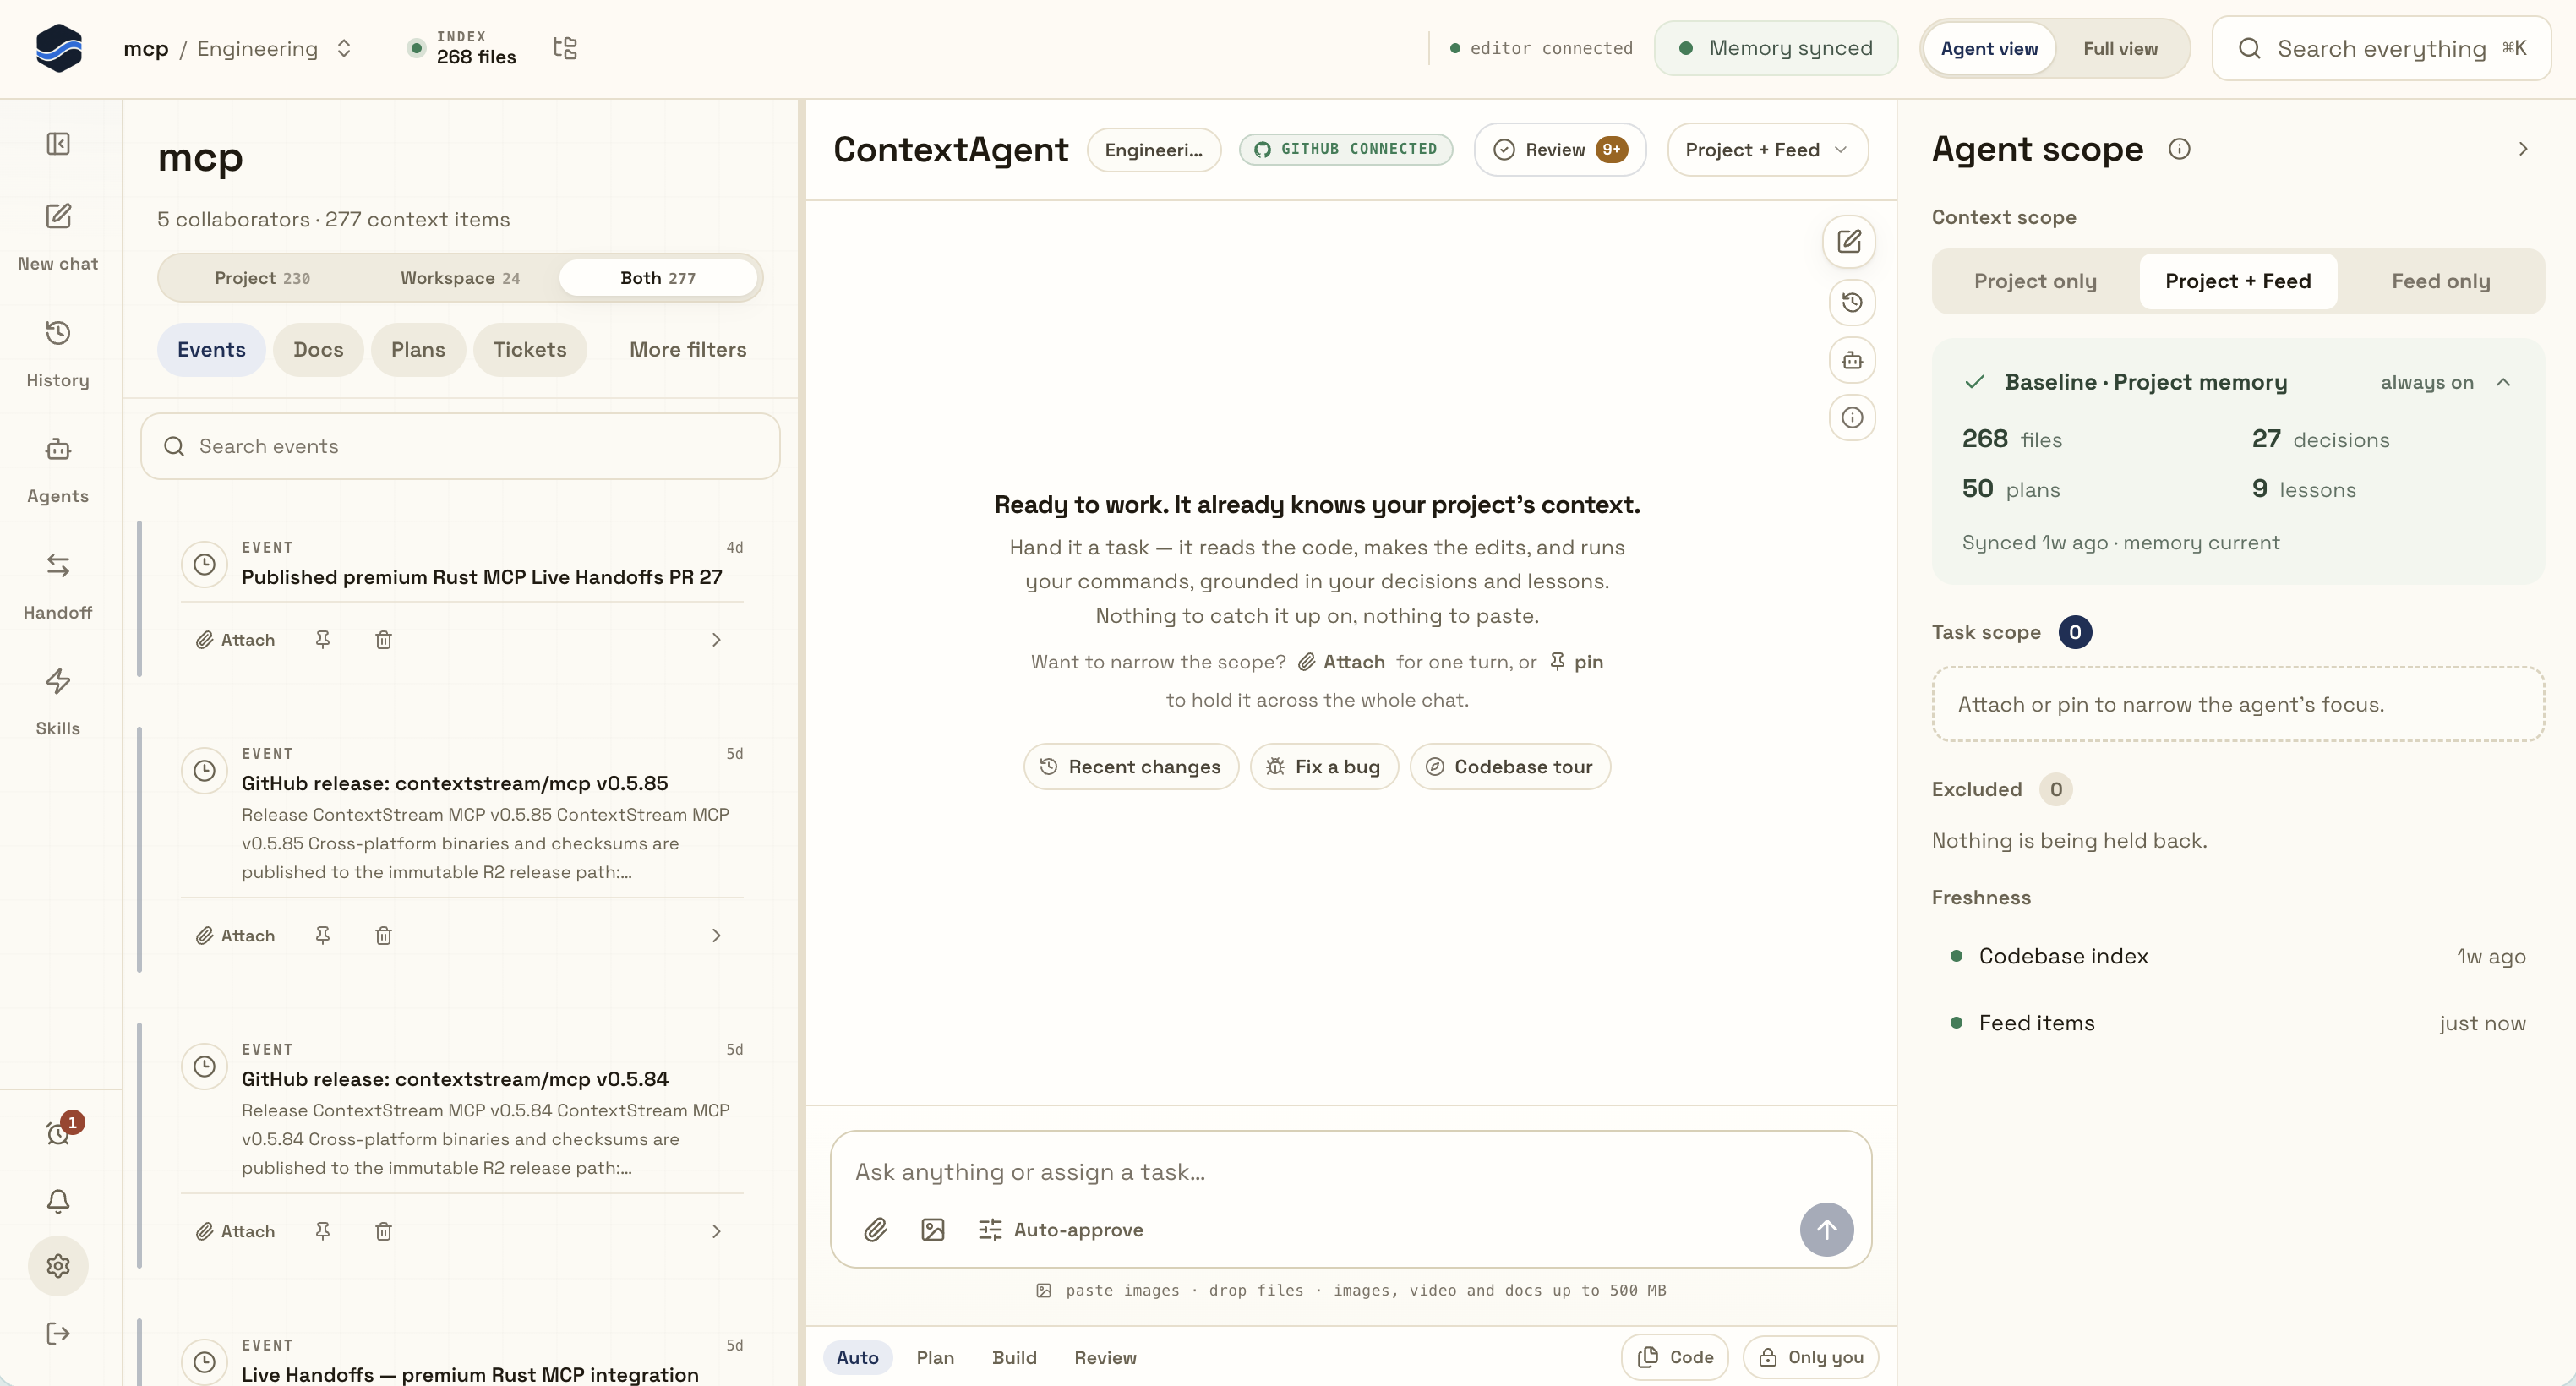Viewport: 2576px width, 1386px height.
Task: Open the Agents sidebar section
Action: tap(58, 469)
